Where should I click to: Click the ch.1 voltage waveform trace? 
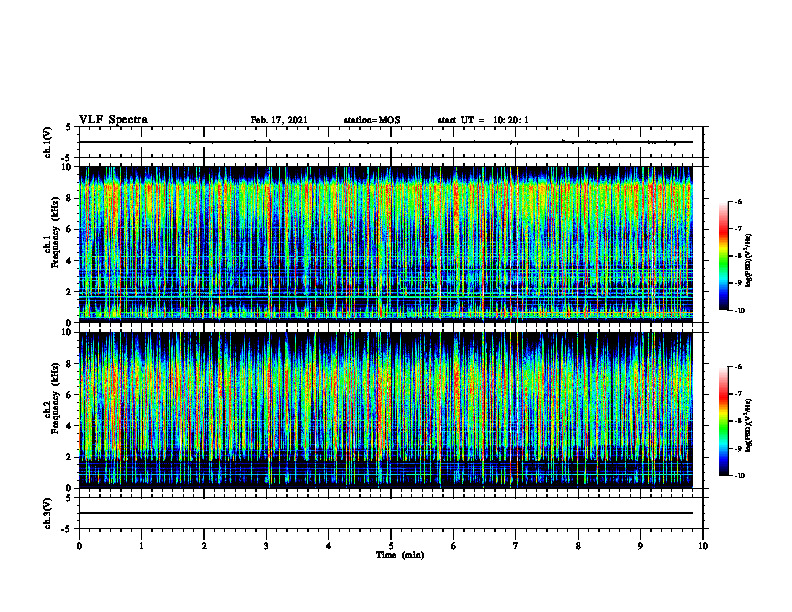pos(386,142)
